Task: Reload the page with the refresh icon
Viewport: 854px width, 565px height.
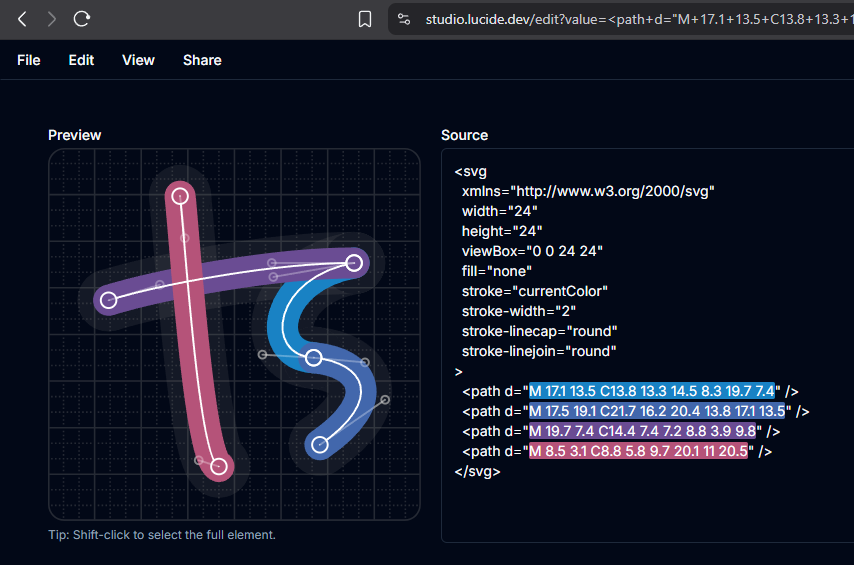Action: tap(82, 19)
